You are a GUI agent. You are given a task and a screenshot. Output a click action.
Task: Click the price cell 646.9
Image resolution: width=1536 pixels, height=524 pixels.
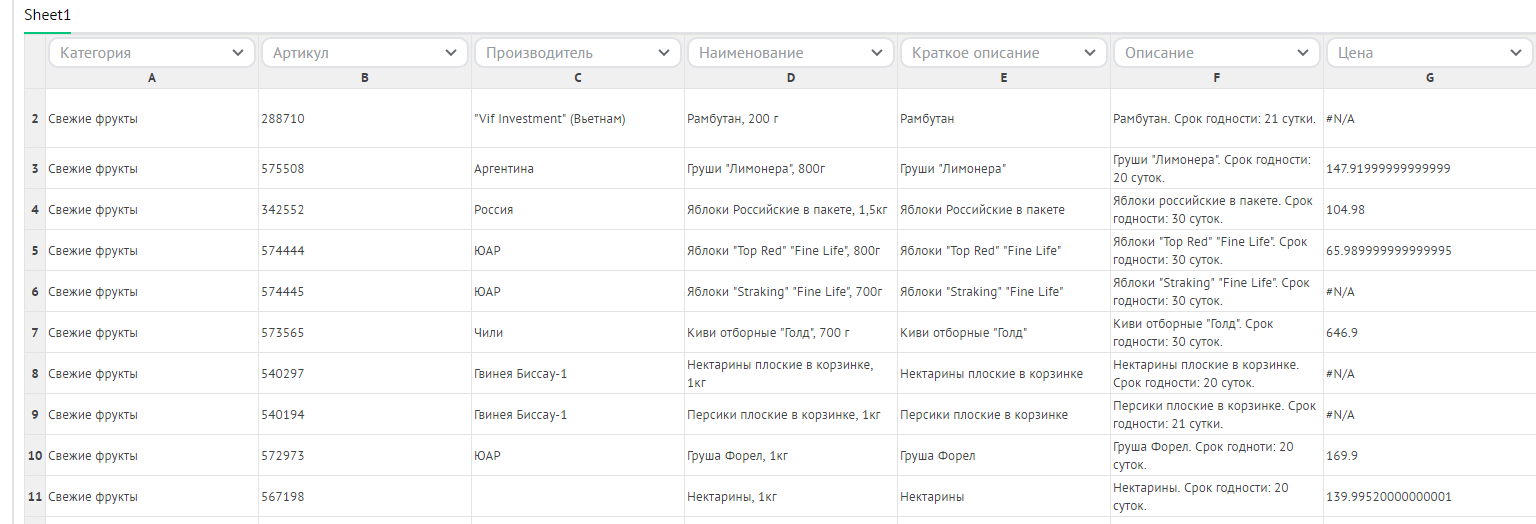point(1429,332)
